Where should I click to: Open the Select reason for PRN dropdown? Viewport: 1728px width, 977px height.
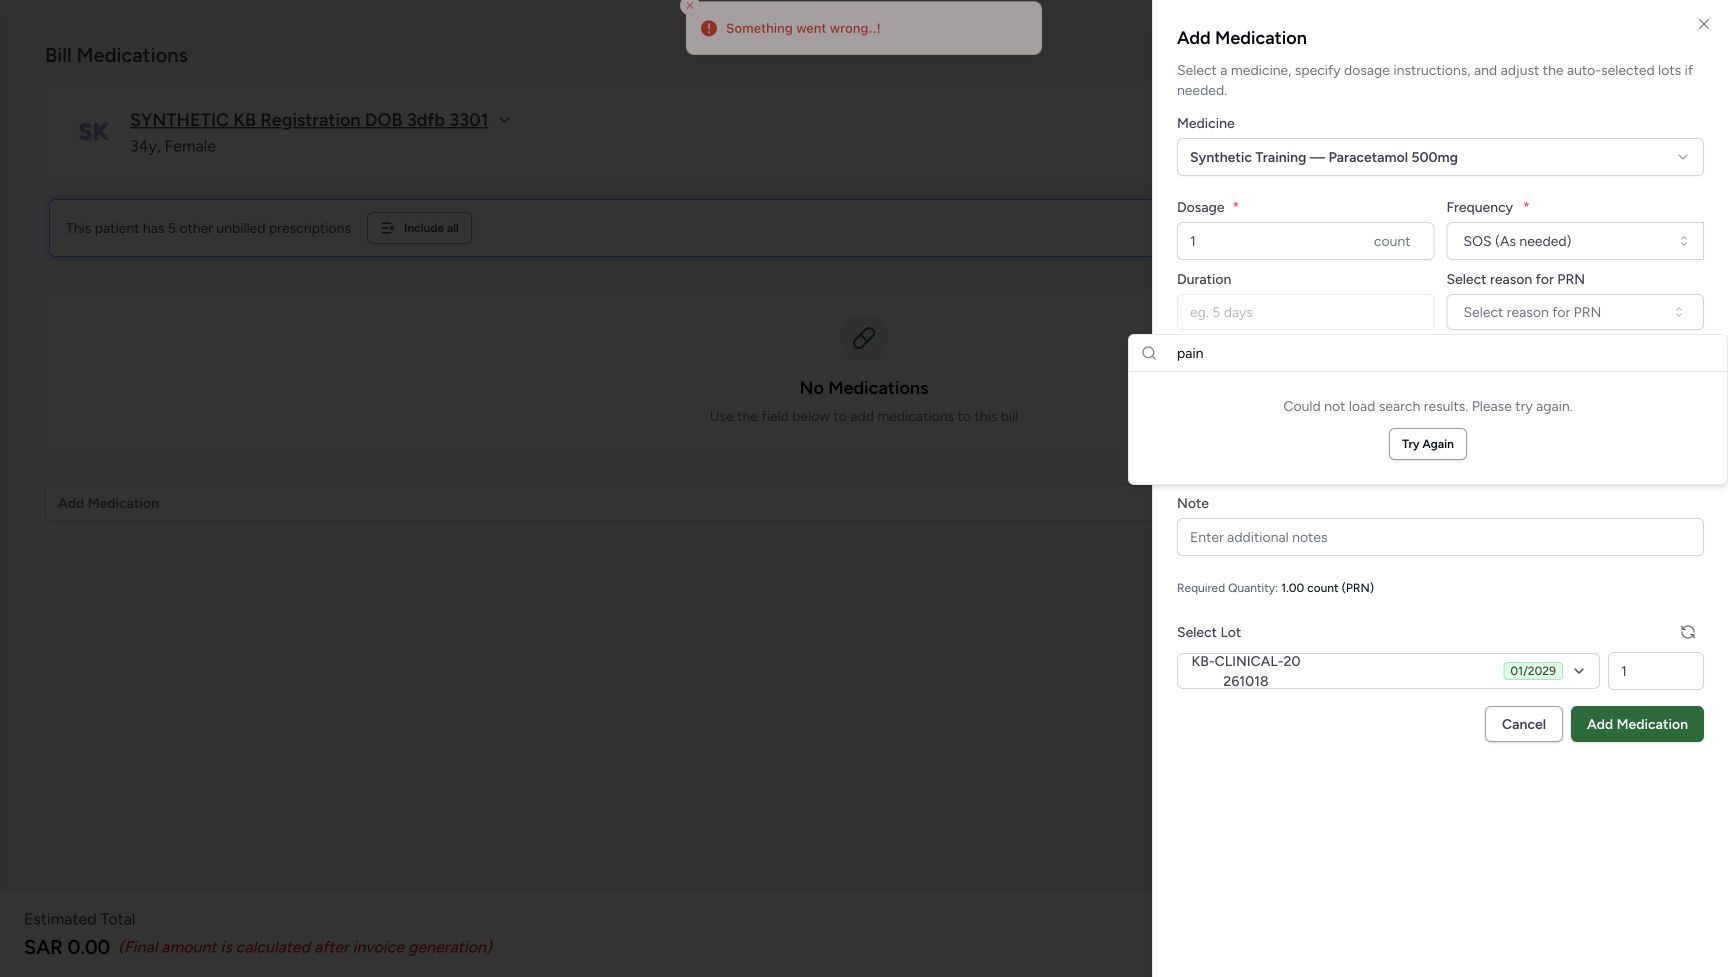point(1575,312)
